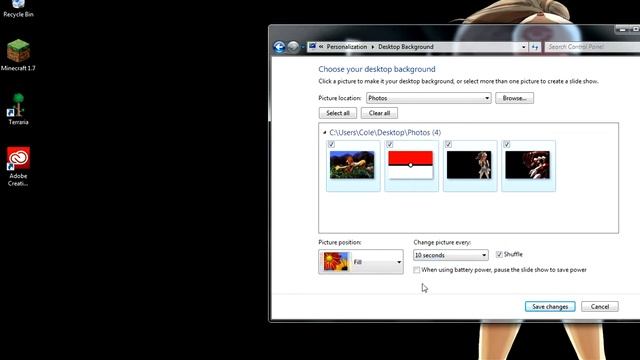Select the Minecraft 1.7 desktop icon
The height and width of the screenshot is (360, 640).
[x=18, y=55]
